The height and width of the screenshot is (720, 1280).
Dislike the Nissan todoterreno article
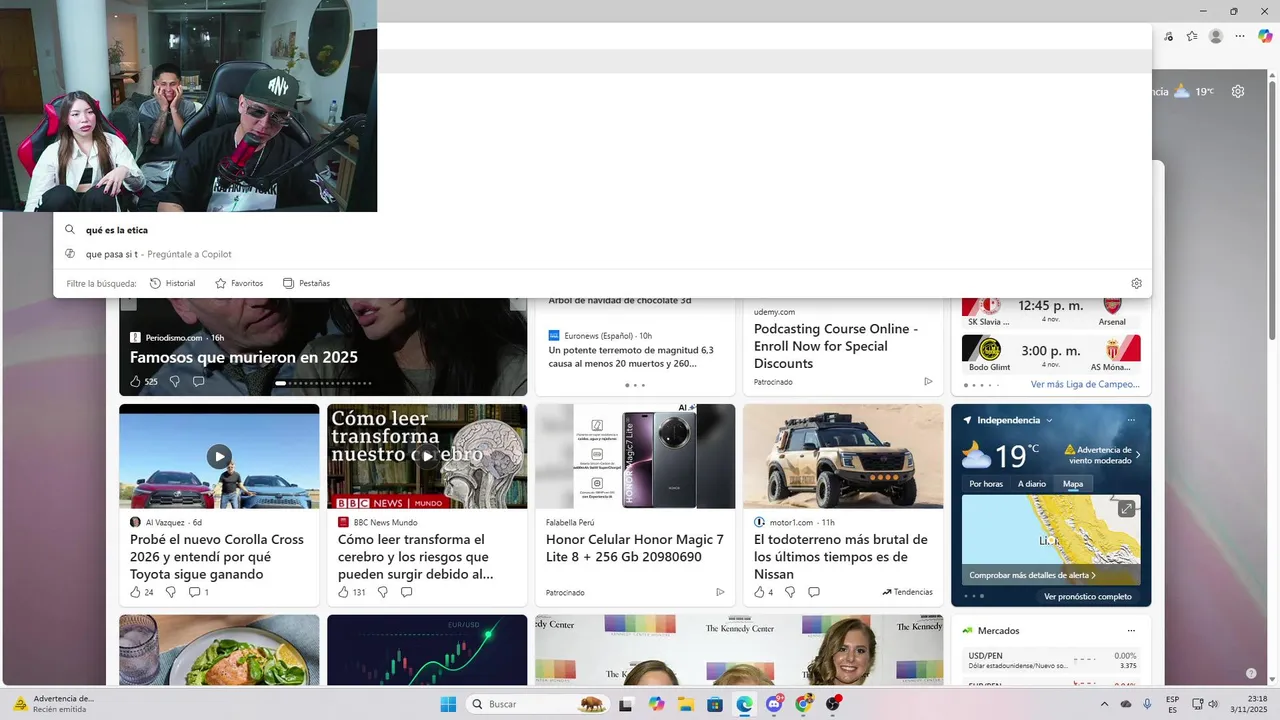[x=790, y=592]
